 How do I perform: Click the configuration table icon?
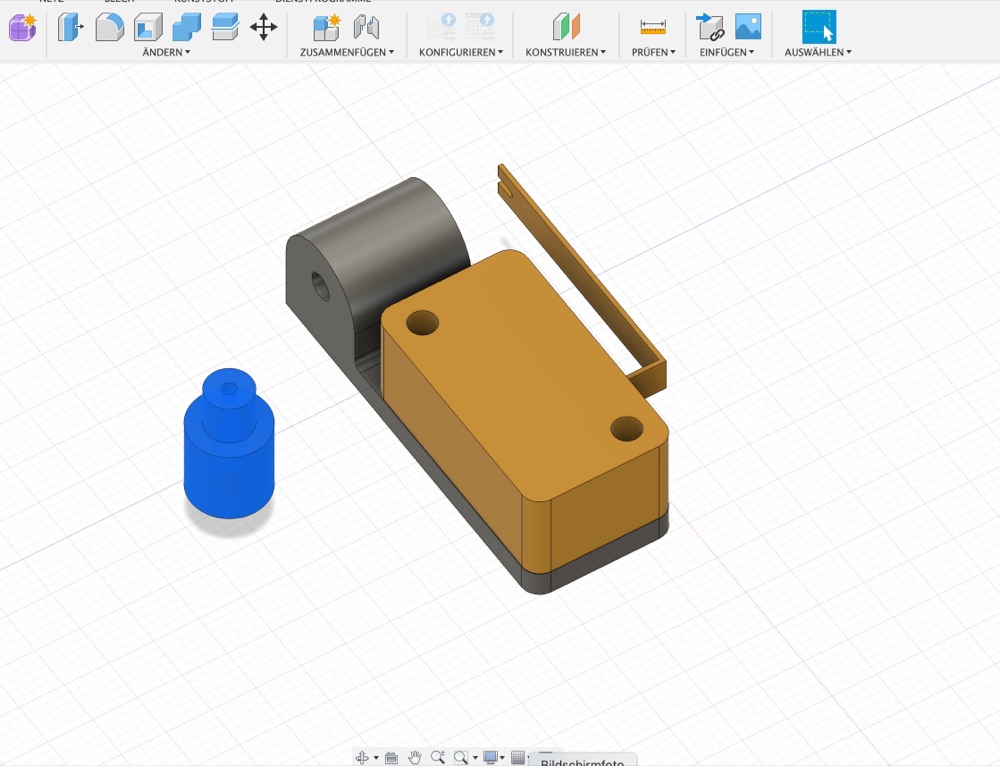tap(480, 27)
